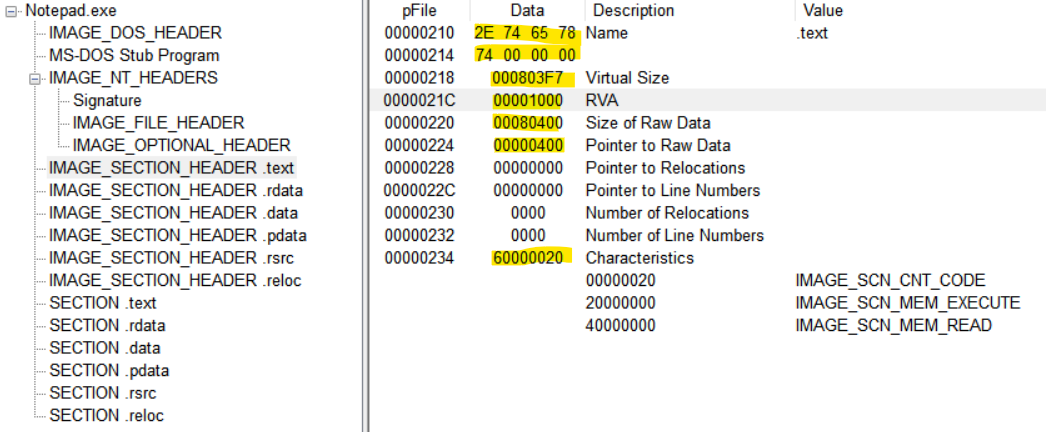Viewport: 1046px width, 432px height.
Task: Select pFile offset 0000021C
Action: (419, 101)
